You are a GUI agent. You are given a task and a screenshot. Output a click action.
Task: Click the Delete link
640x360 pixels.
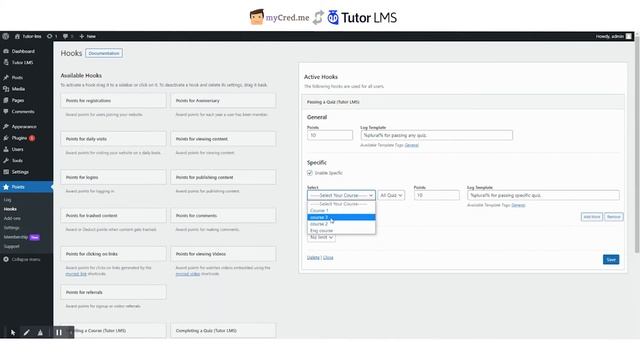pyautogui.click(x=313, y=258)
